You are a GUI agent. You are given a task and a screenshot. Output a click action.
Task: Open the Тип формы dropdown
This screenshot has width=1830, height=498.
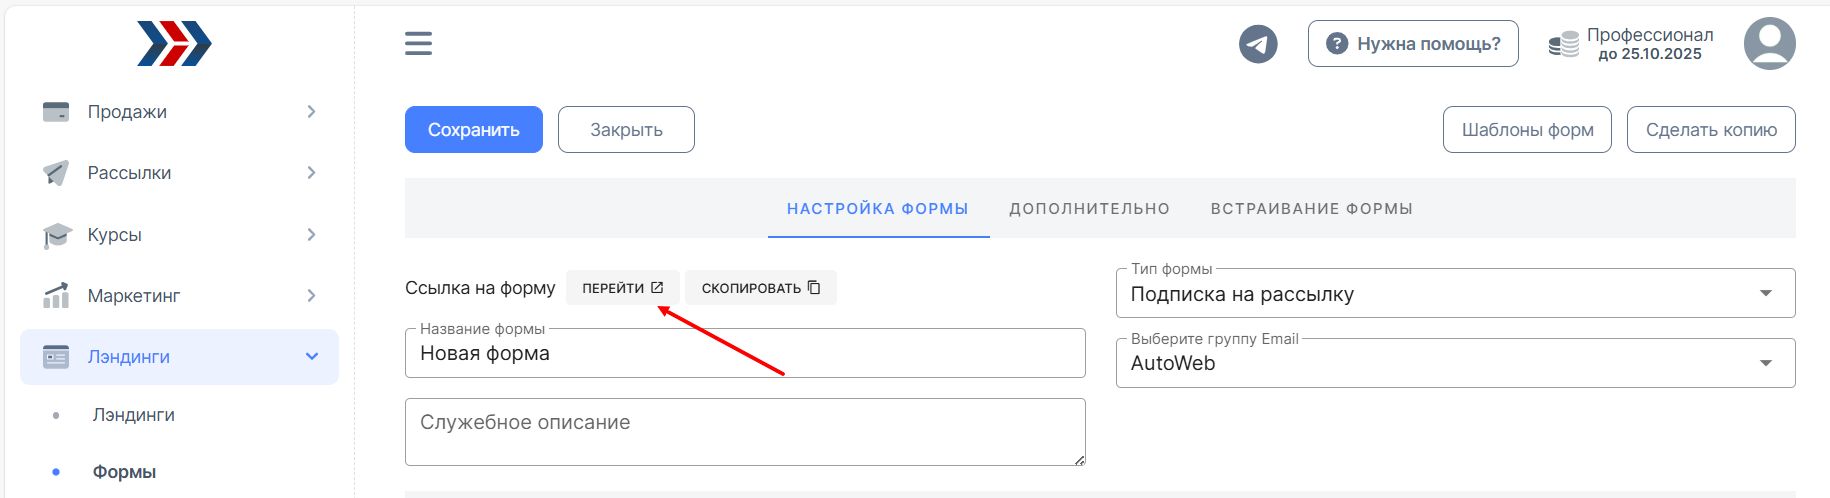click(x=1455, y=293)
